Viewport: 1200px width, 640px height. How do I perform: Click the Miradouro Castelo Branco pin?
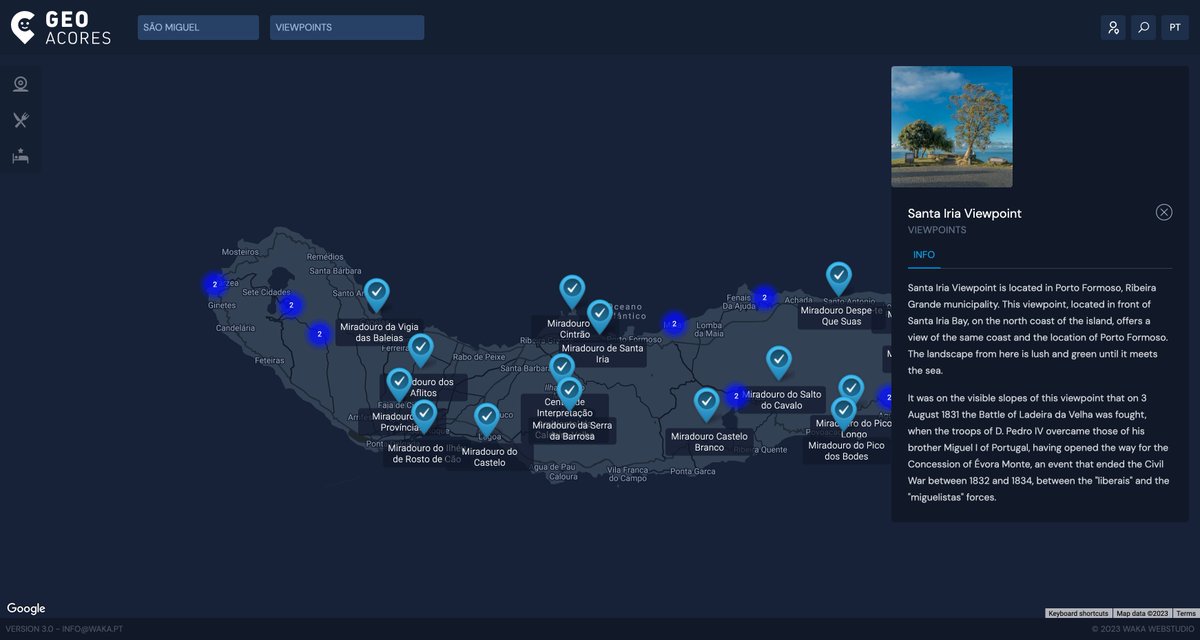[707, 405]
